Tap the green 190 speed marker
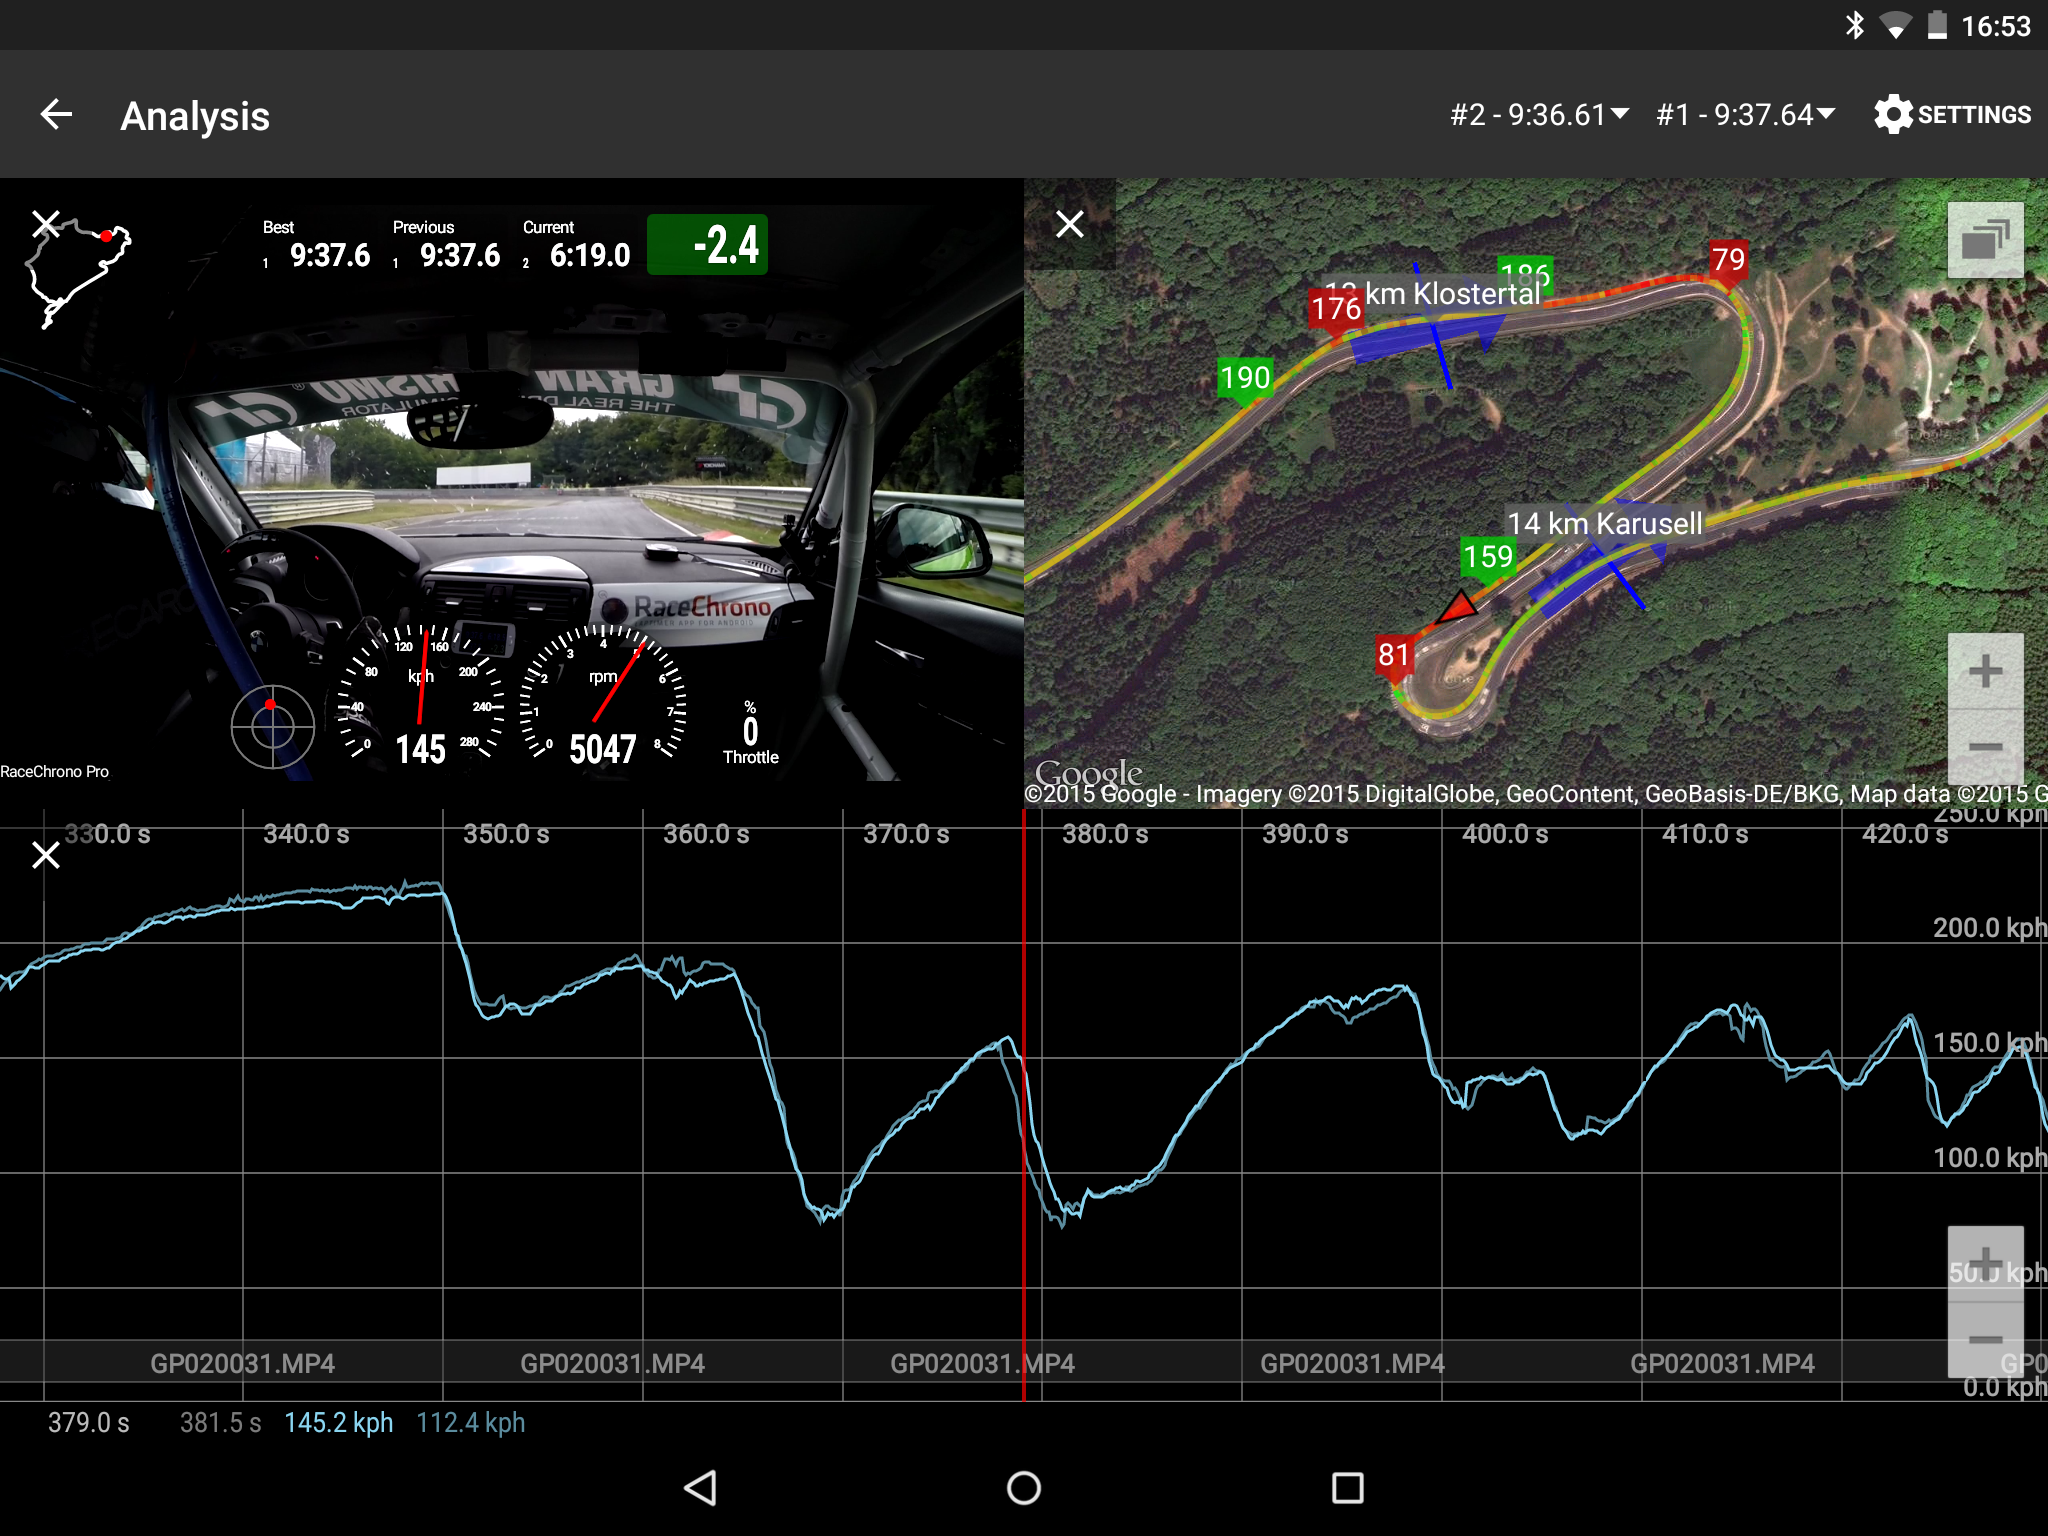2048x1536 pixels. pos(1245,378)
